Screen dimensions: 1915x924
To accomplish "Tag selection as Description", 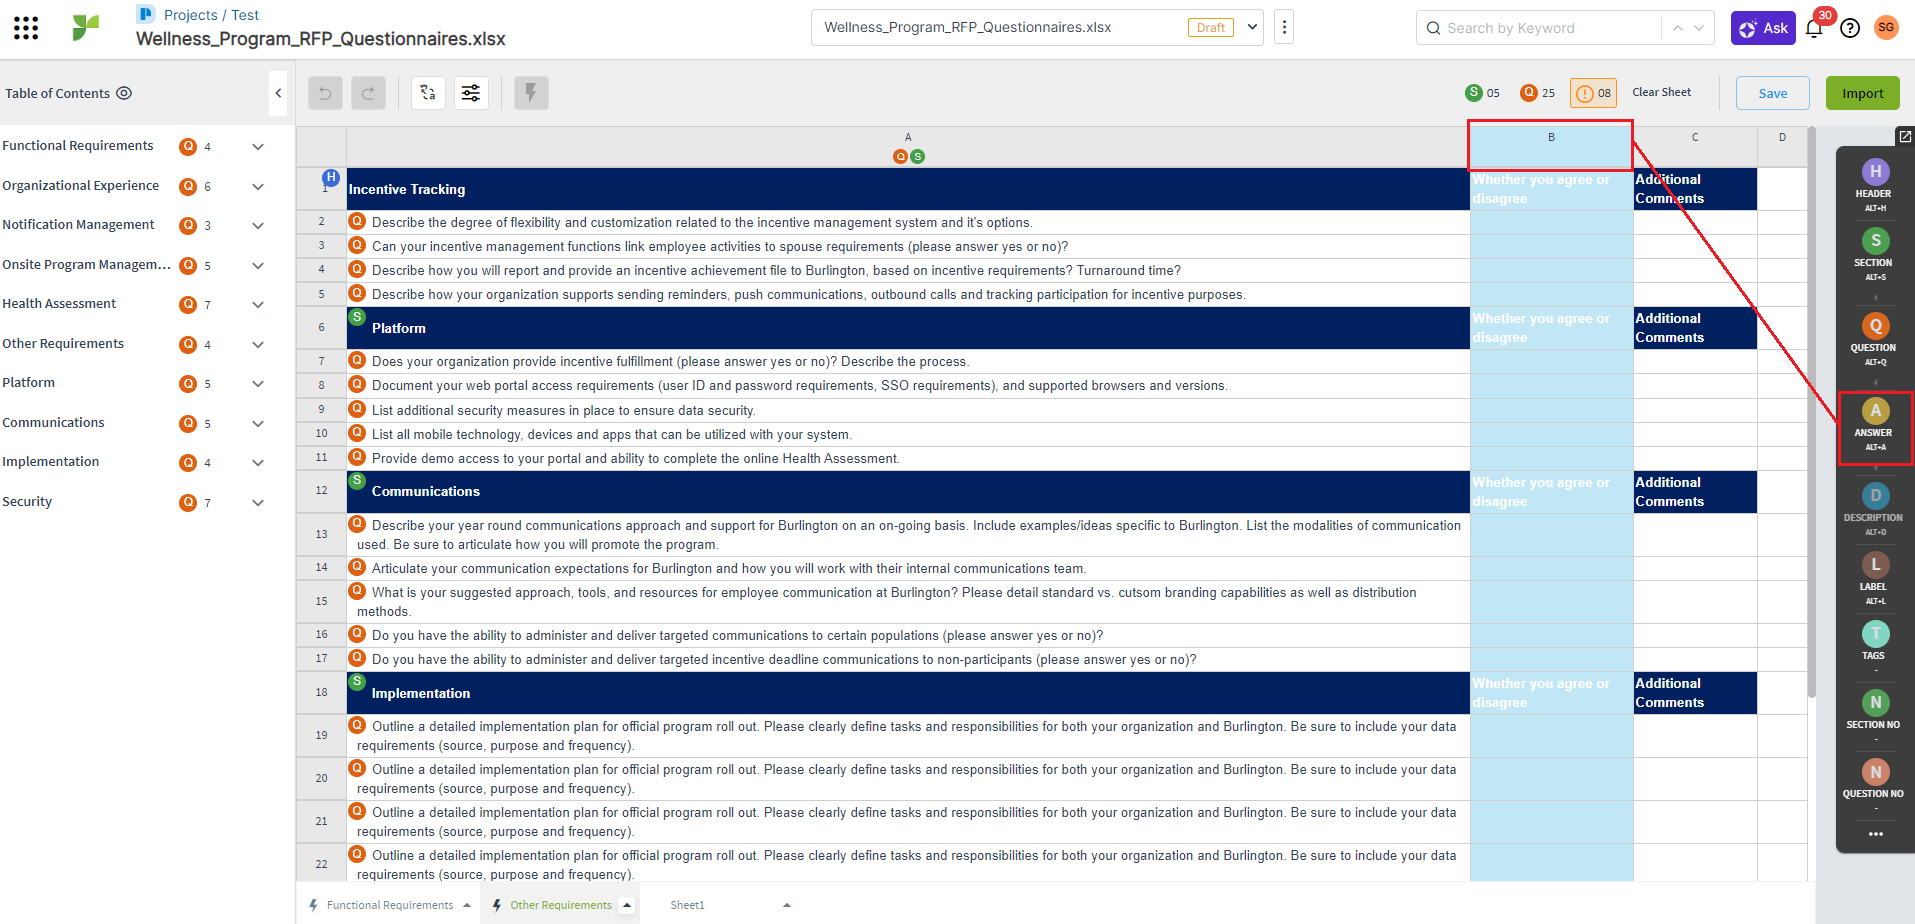I will pos(1875,509).
